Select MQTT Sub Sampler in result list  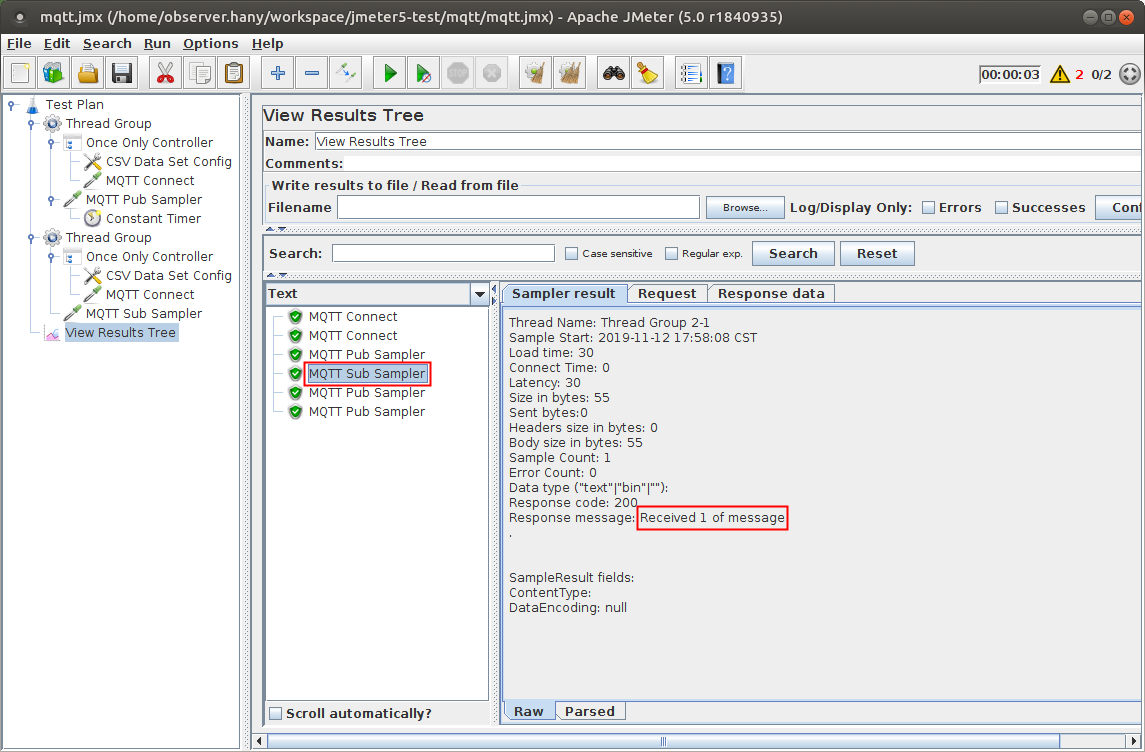click(x=367, y=374)
